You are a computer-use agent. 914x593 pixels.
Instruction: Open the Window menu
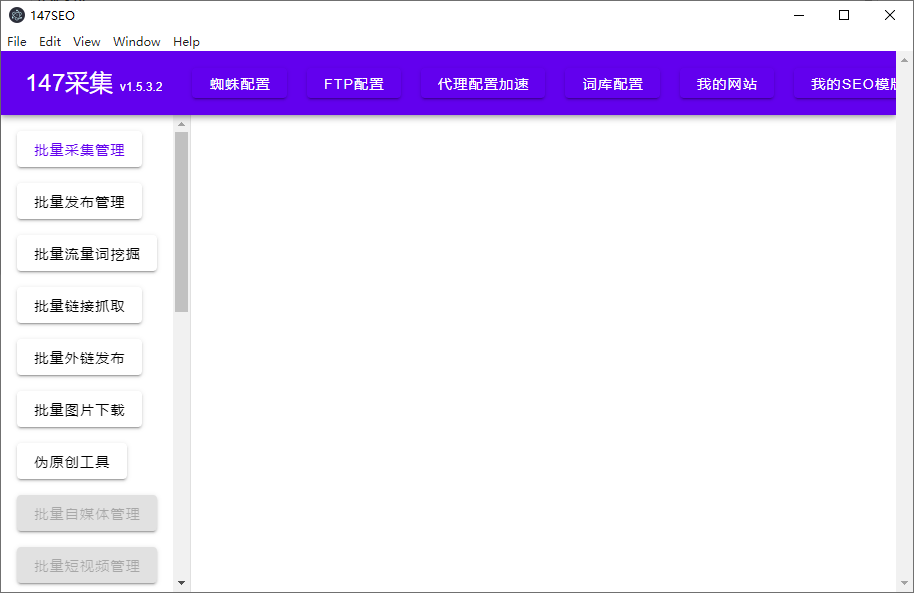[x=137, y=41]
